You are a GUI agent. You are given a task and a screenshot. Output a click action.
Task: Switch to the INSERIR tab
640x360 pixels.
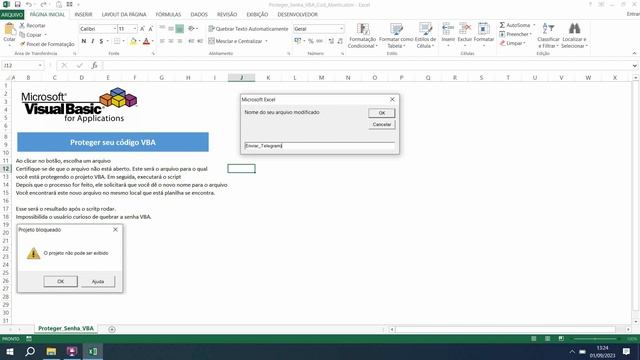83,15
